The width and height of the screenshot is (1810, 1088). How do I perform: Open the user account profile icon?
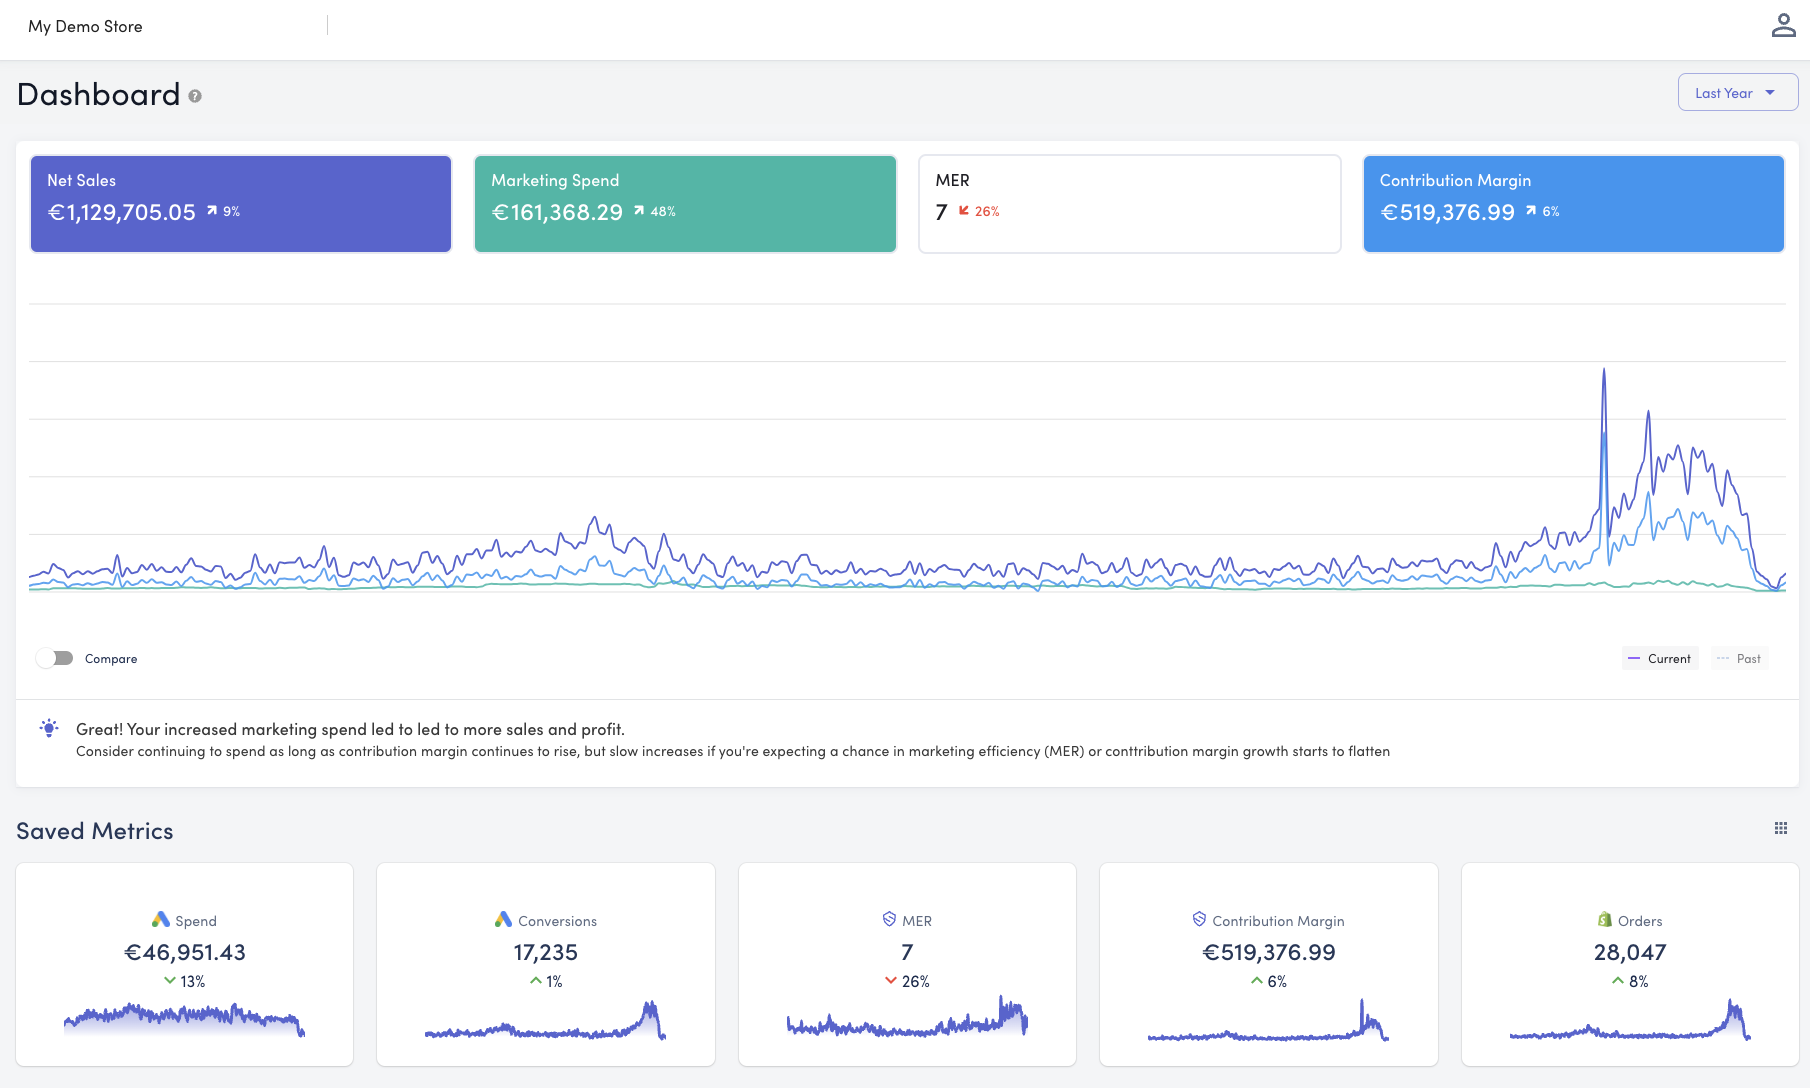[x=1783, y=26]
